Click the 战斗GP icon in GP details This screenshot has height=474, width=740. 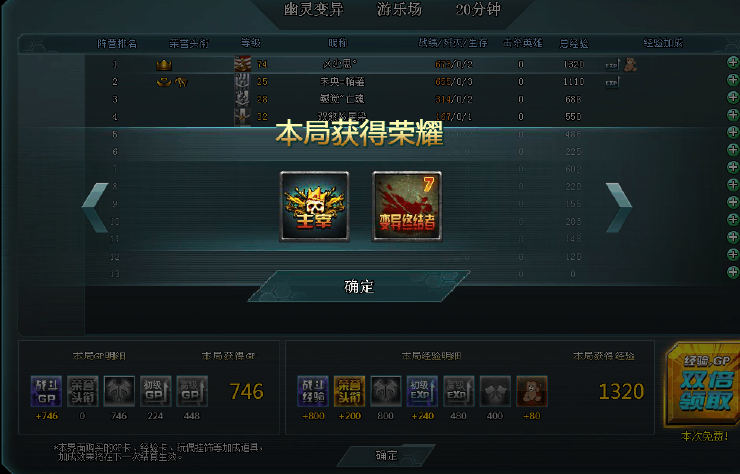[46, 391]
